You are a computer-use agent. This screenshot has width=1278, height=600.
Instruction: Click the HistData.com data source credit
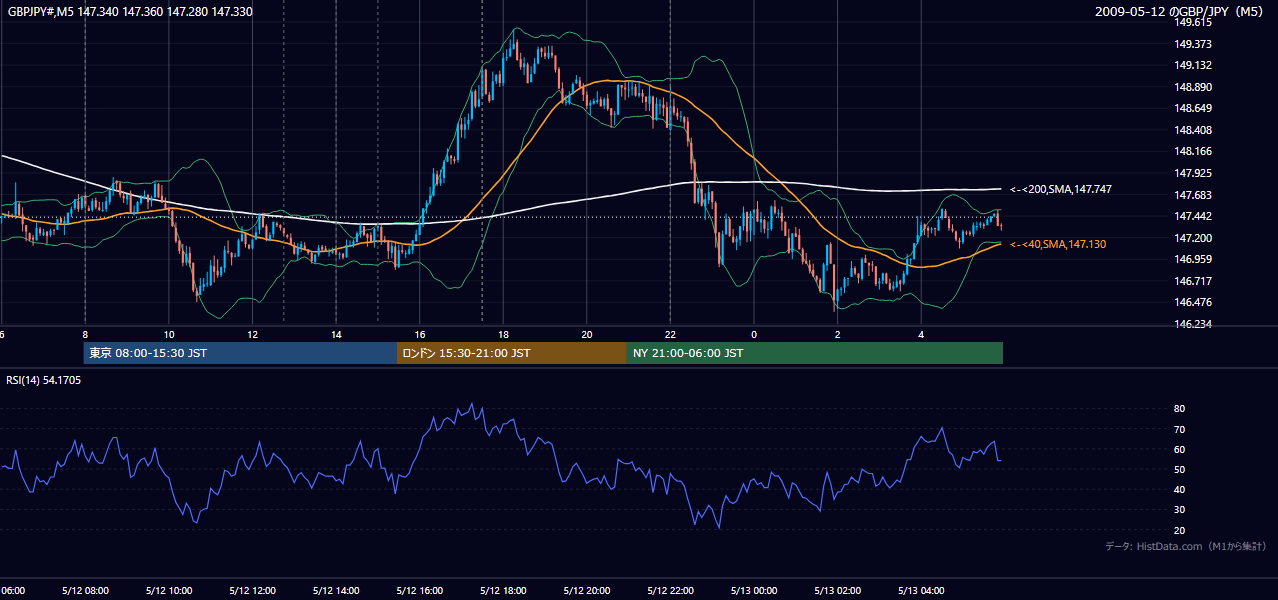tap(1185, 546)
